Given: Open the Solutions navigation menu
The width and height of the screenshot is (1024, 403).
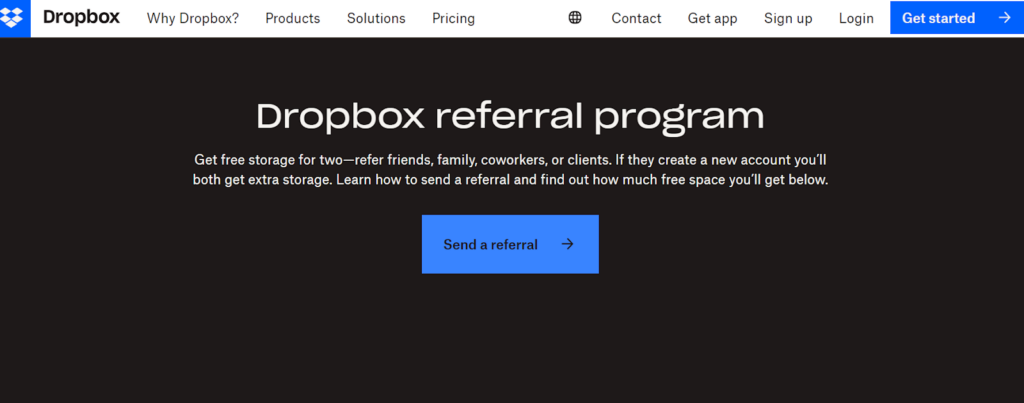Looking at the screenshot, I should [376, 18].
